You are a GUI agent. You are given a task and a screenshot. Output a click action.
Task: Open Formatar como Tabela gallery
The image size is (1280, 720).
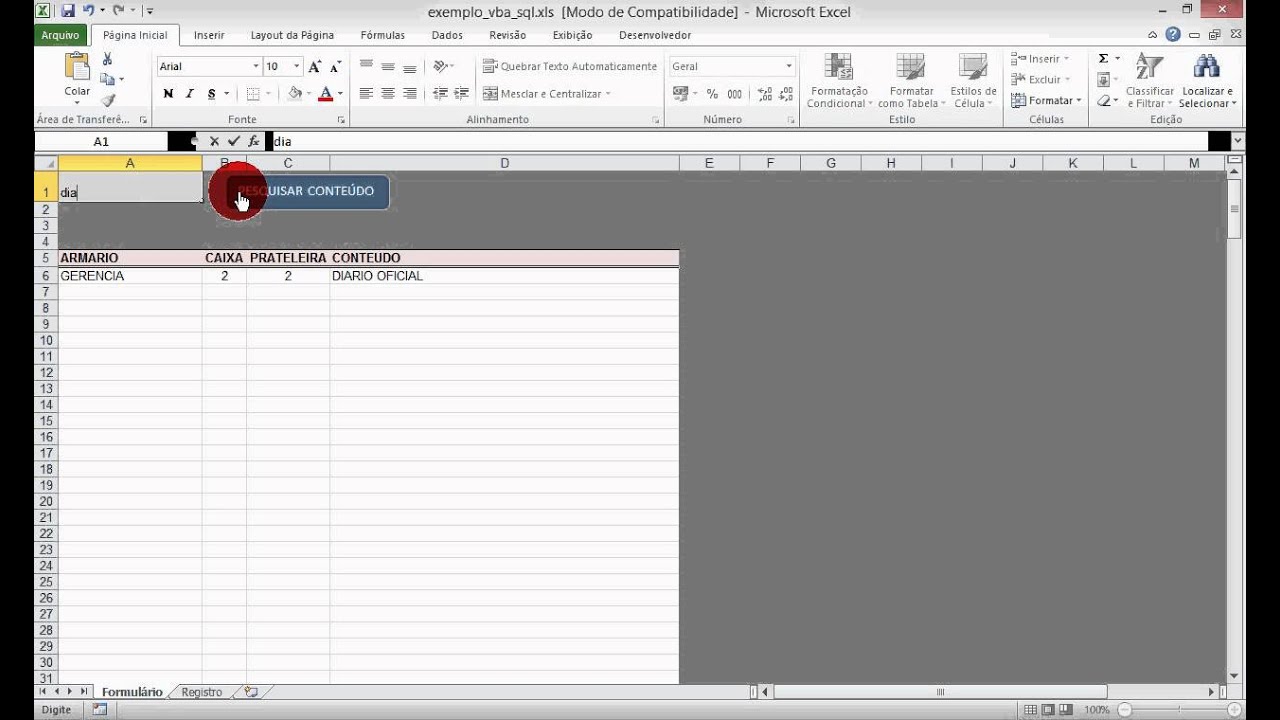point(910,80)
